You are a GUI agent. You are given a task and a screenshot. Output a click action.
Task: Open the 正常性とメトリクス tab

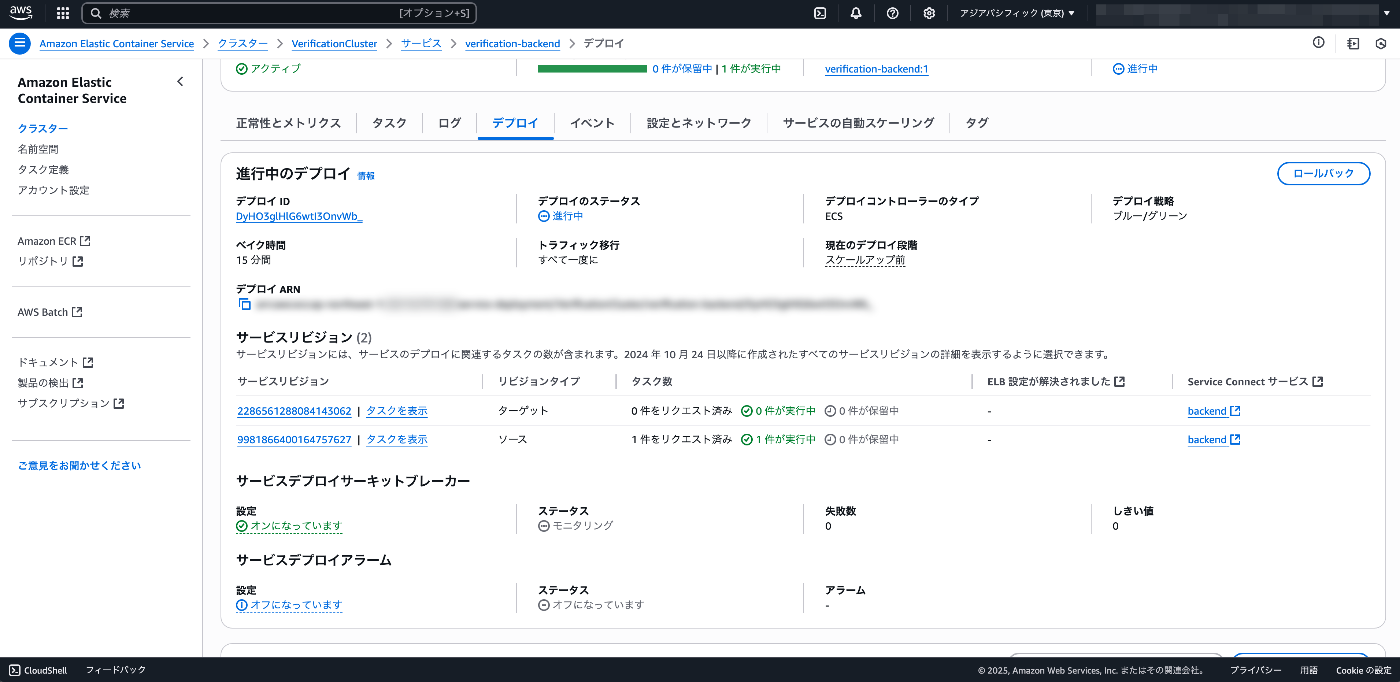[x=288, y=123]
